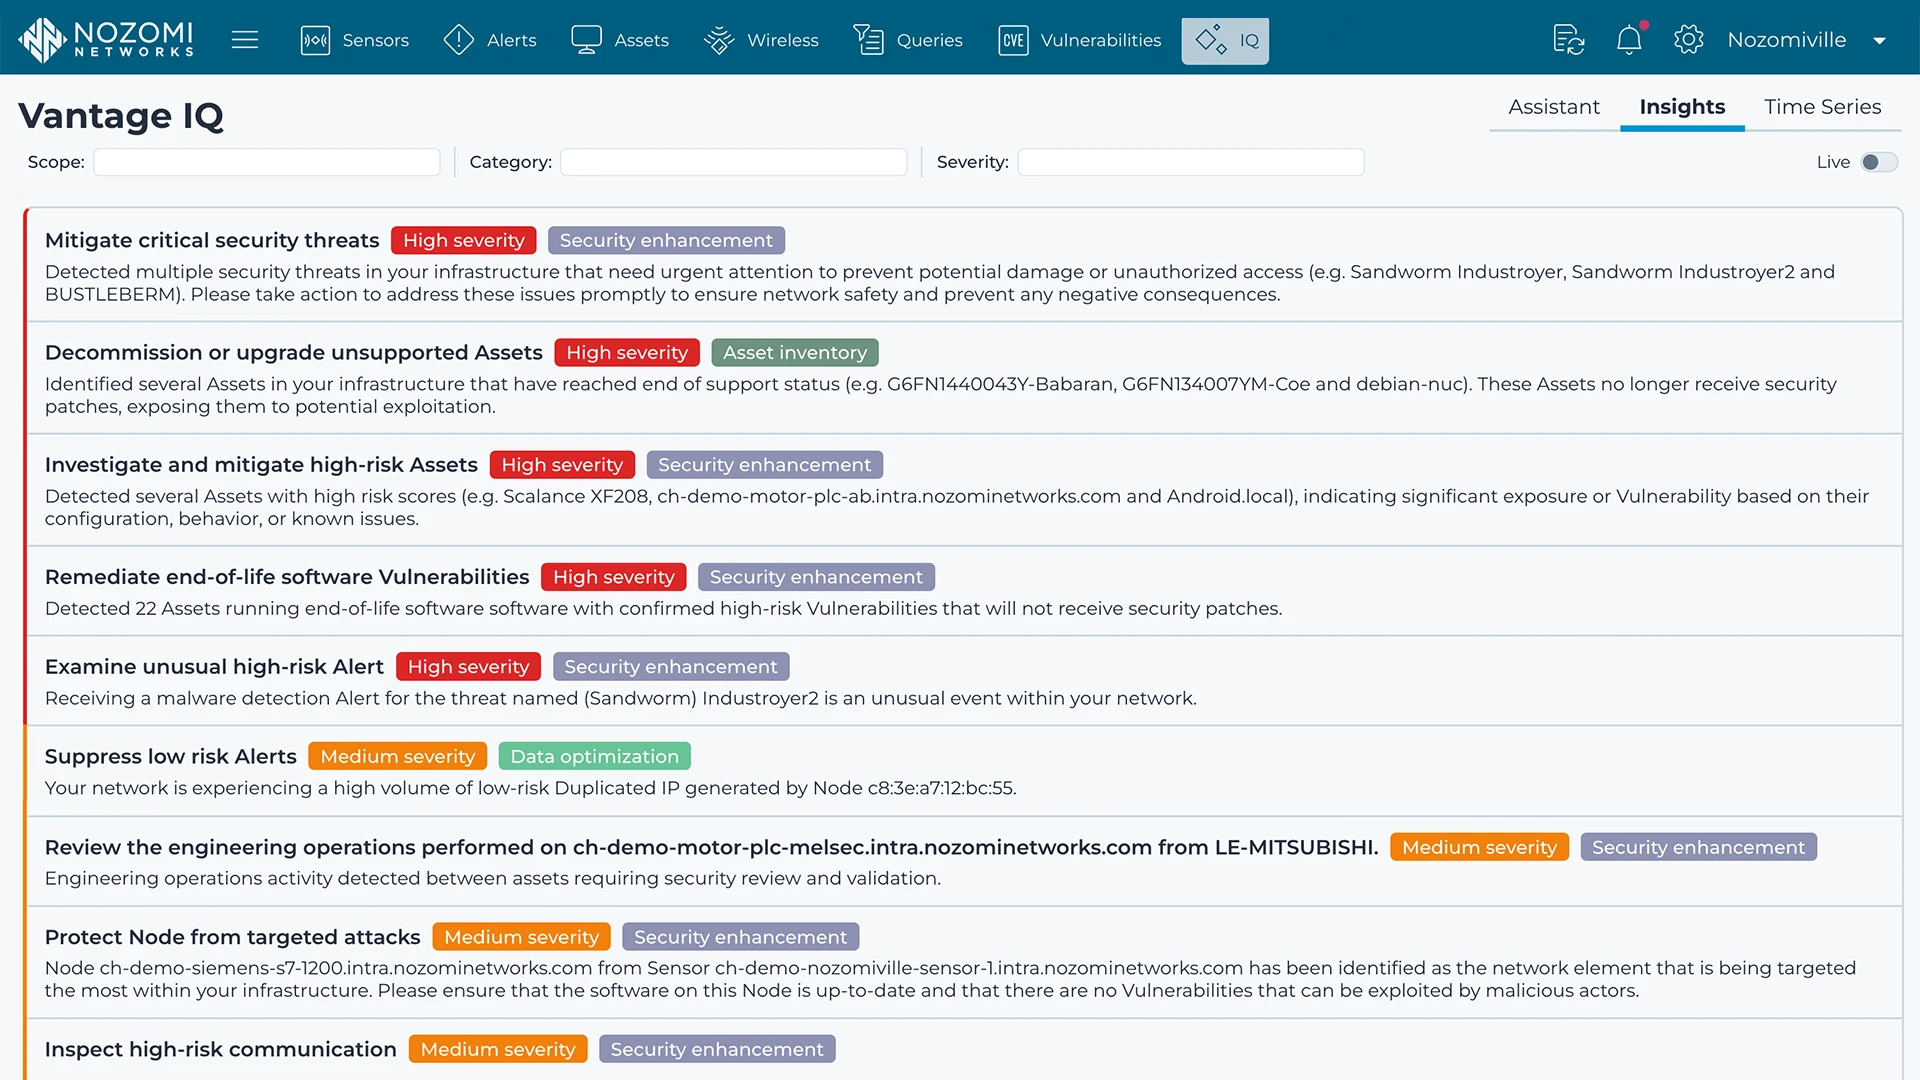Viewport: 1920px width, 1080px height.
Task: Open the hamburger navigation menu
Action: click(x=245, y=40)
